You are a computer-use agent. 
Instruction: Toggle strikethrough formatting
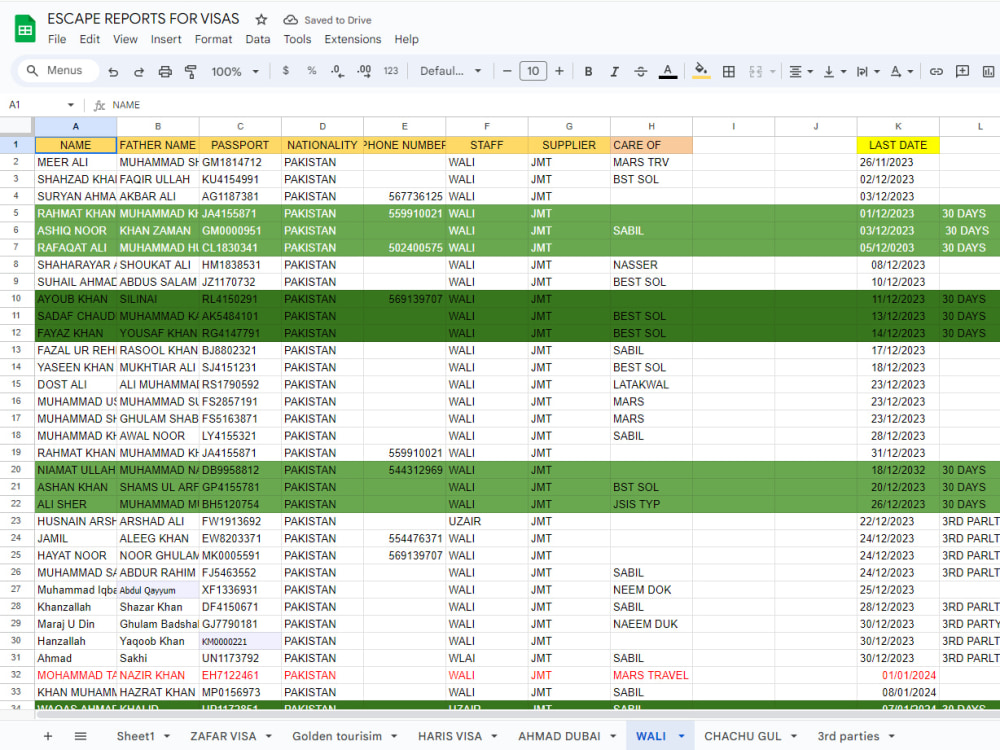(640, 71)
